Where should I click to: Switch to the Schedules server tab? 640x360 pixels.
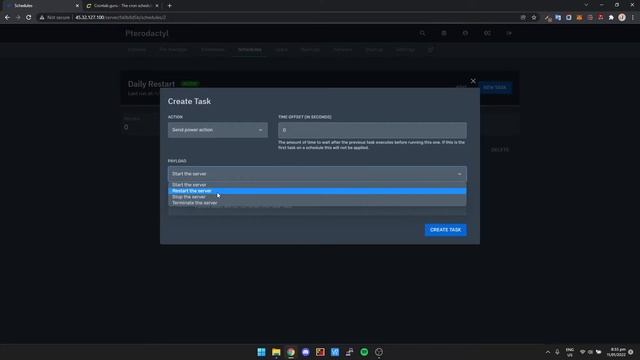click(250, 50)
